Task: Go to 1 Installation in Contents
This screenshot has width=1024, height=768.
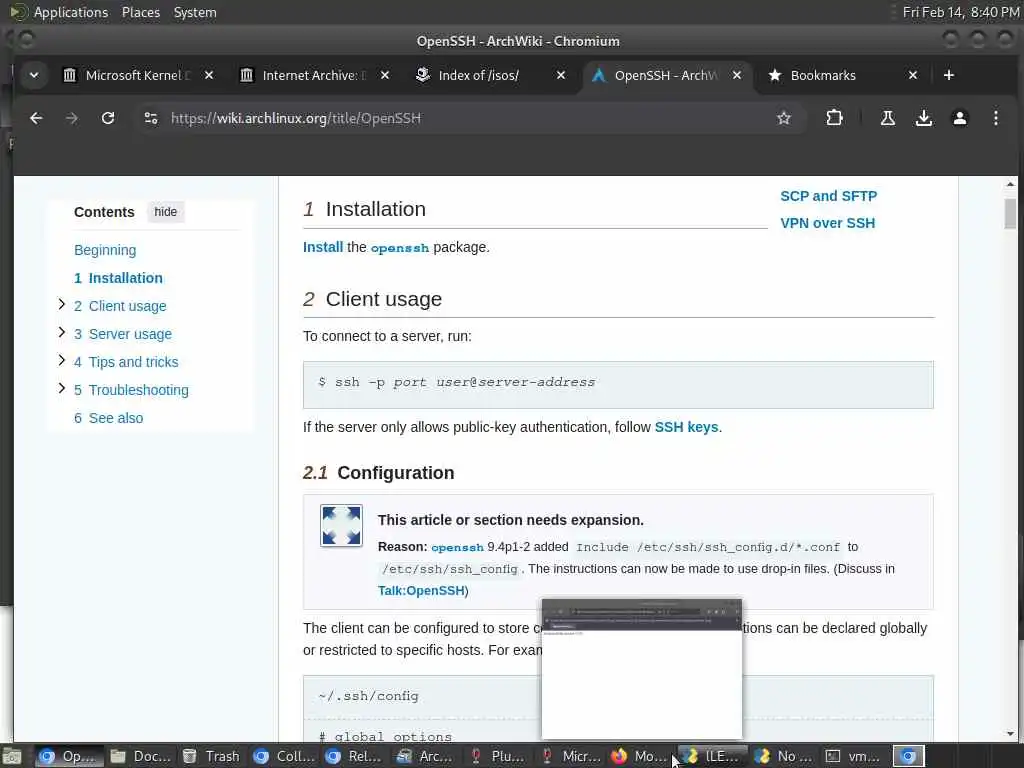Action: pos(118,278)
